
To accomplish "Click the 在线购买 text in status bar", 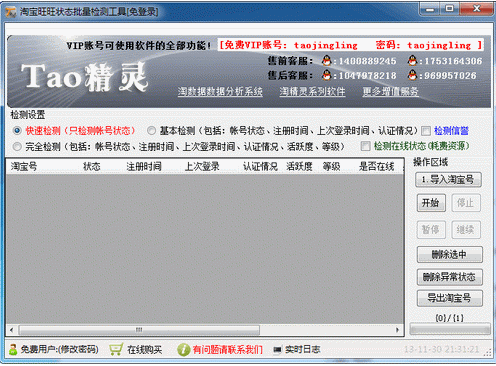I will pyautogui.click(x=145, y=349).
